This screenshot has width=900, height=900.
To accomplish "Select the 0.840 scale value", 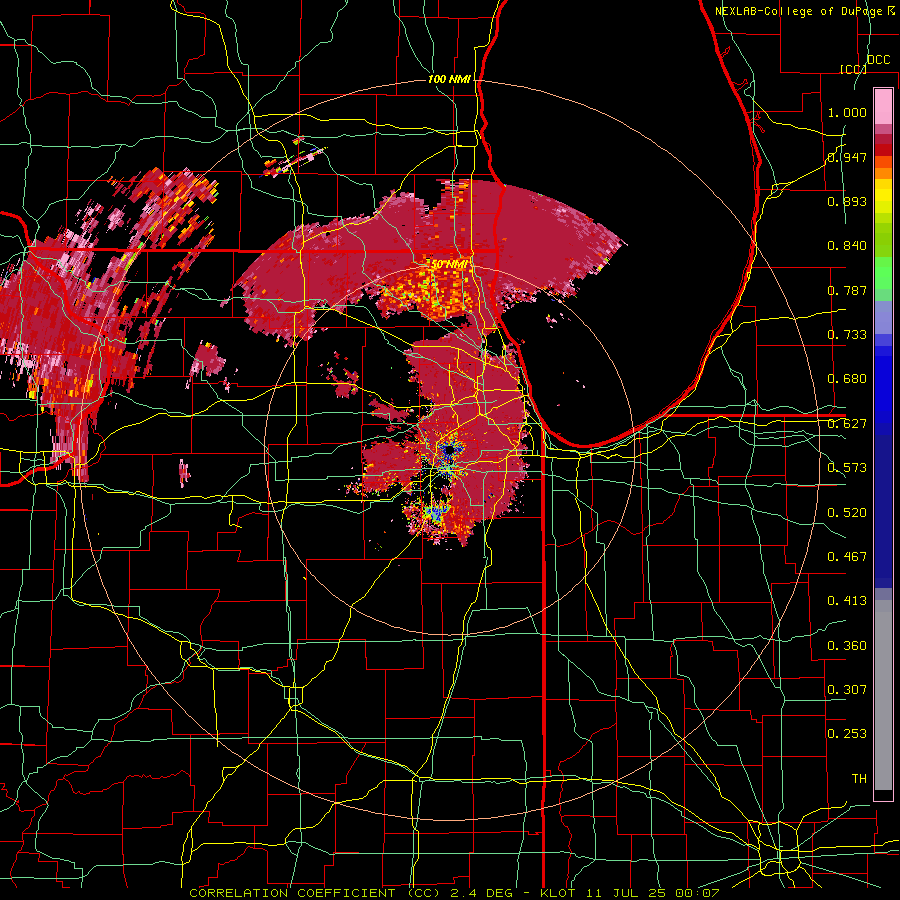I will (847, 245).
